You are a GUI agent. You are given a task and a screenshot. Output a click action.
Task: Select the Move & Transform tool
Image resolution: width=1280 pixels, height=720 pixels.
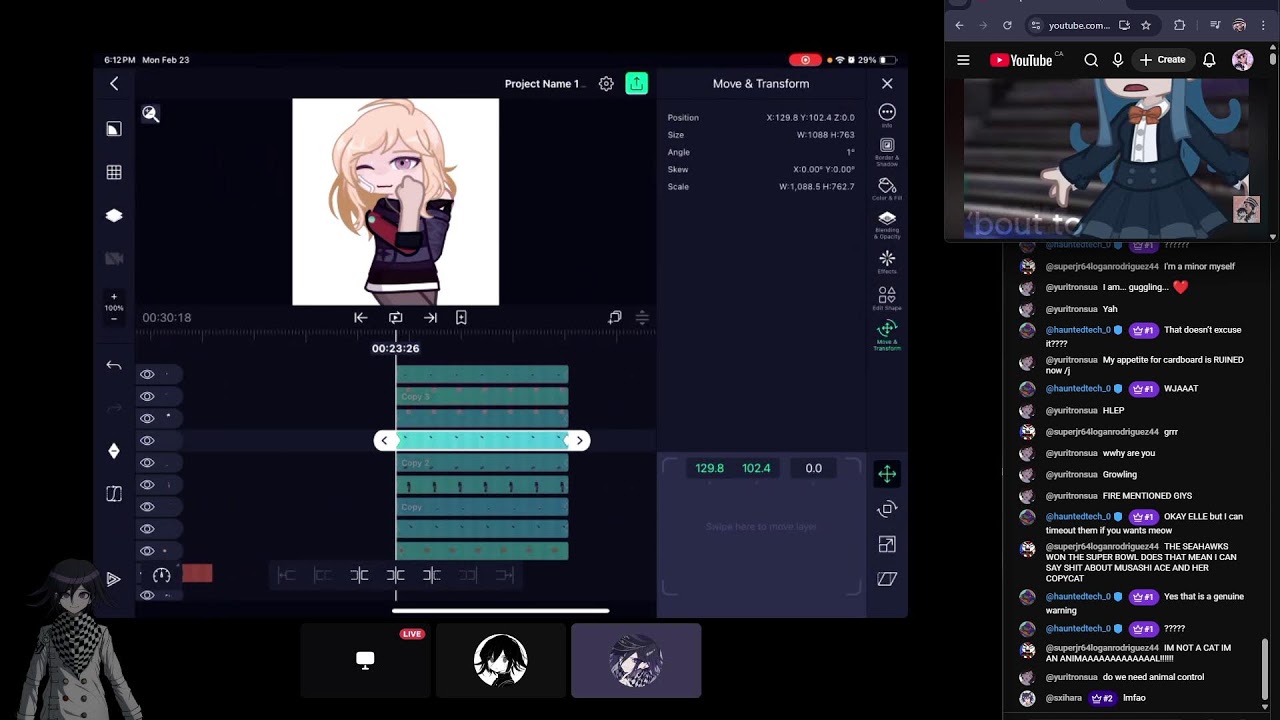point(887,336)
